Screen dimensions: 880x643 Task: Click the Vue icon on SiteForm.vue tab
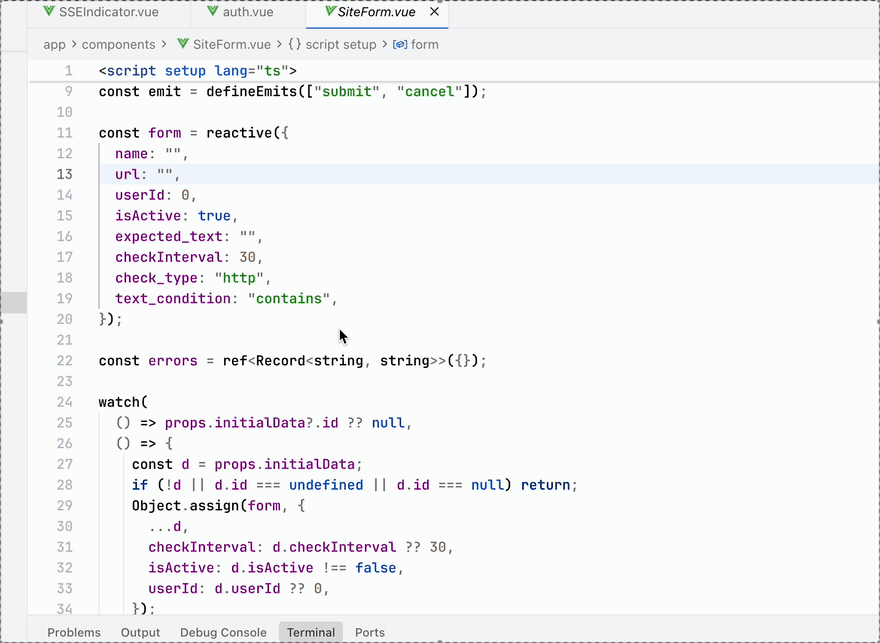click(x=331, y=12)
